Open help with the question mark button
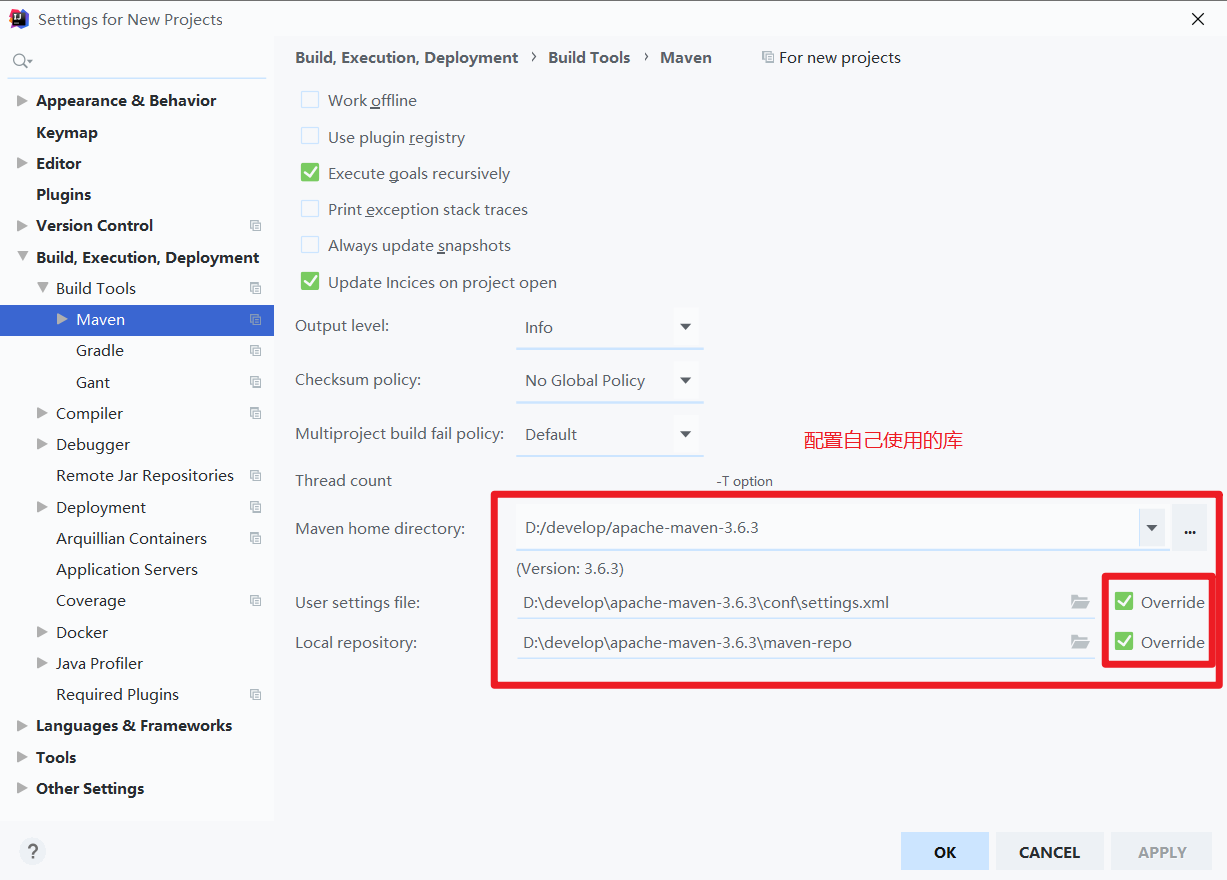 click(32, 851)
